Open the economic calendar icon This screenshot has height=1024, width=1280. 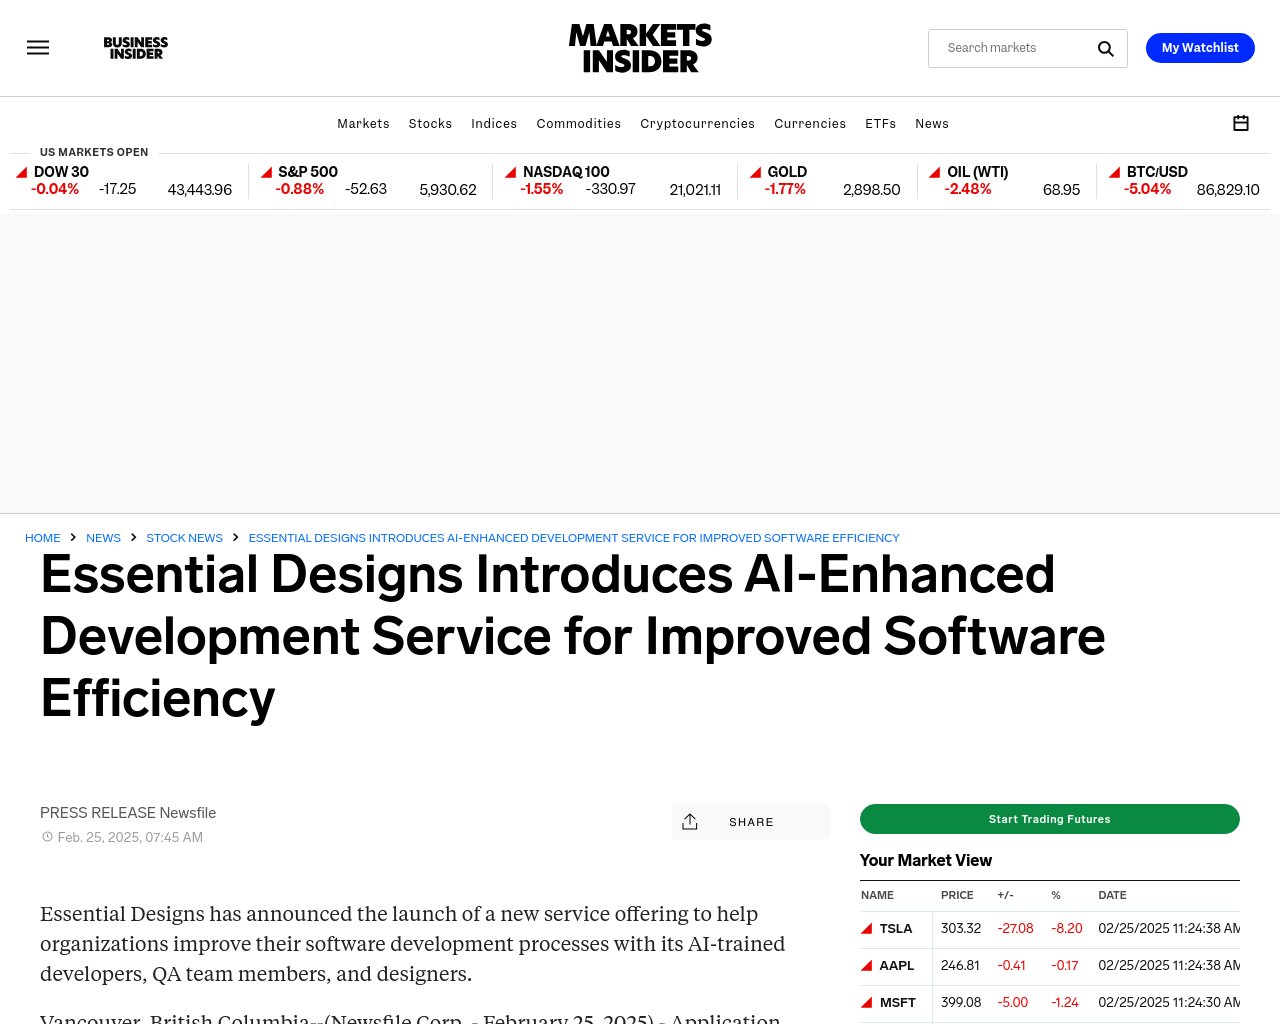coord(1241,123)
